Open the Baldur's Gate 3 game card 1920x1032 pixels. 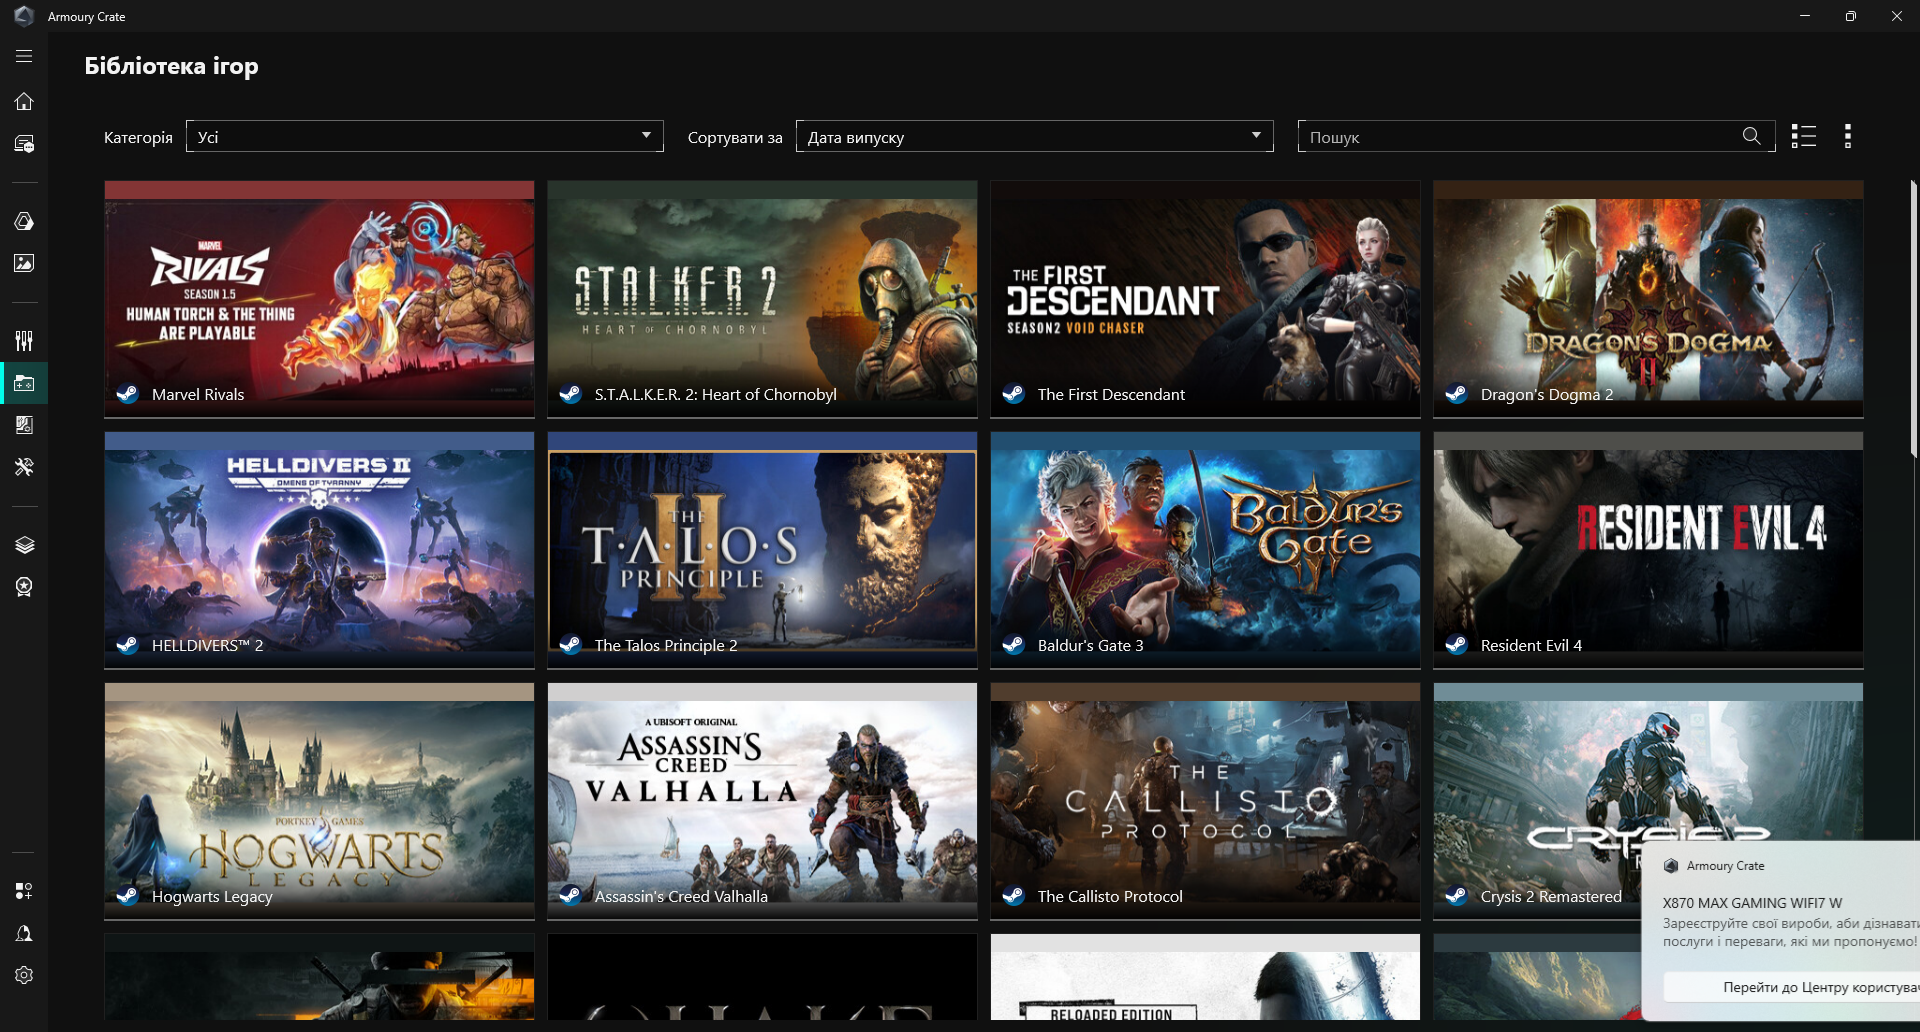click(x=1206, y=550)
